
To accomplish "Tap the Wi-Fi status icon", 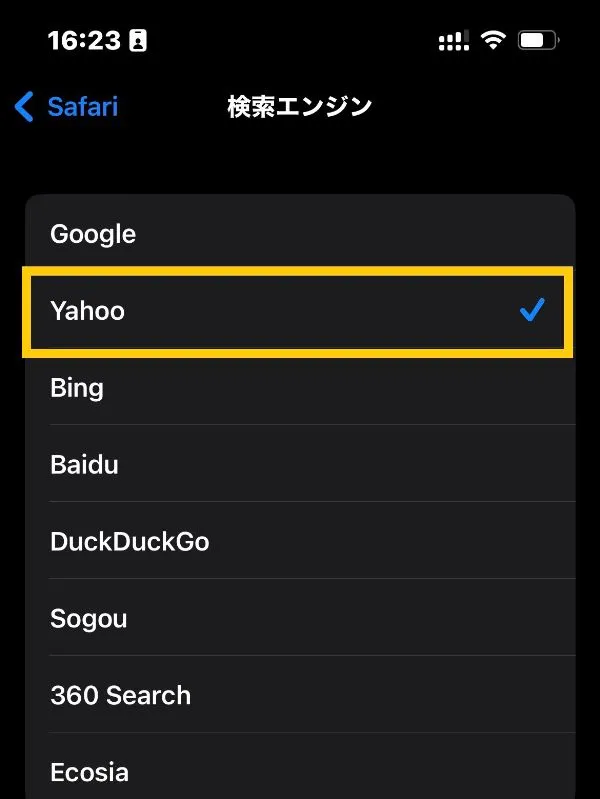I will [x=493, y=40].
